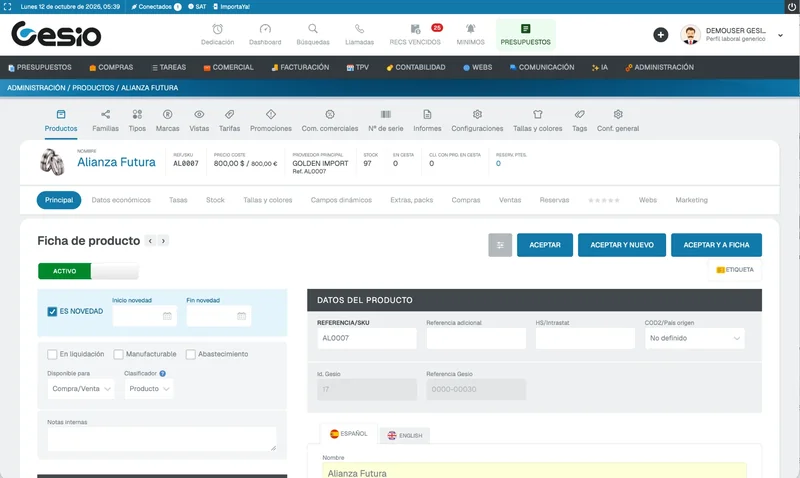Open the Vistas eye icon
Screen dimensions: 800x478
coord(199,114)
